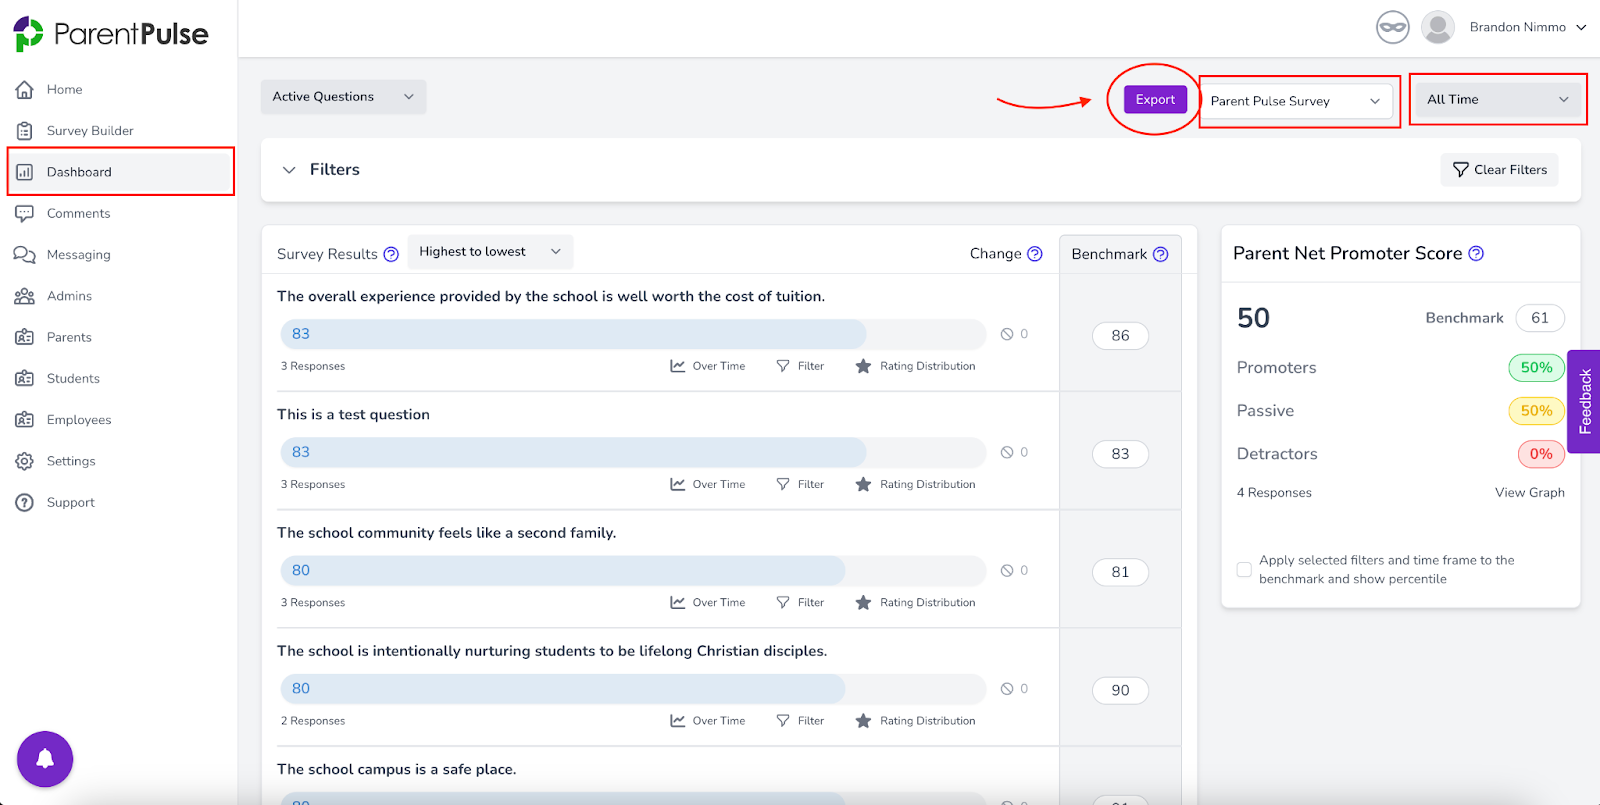Click the View Graph link
Viewport: 1600px width, 805px height.
pos(1529,493)
